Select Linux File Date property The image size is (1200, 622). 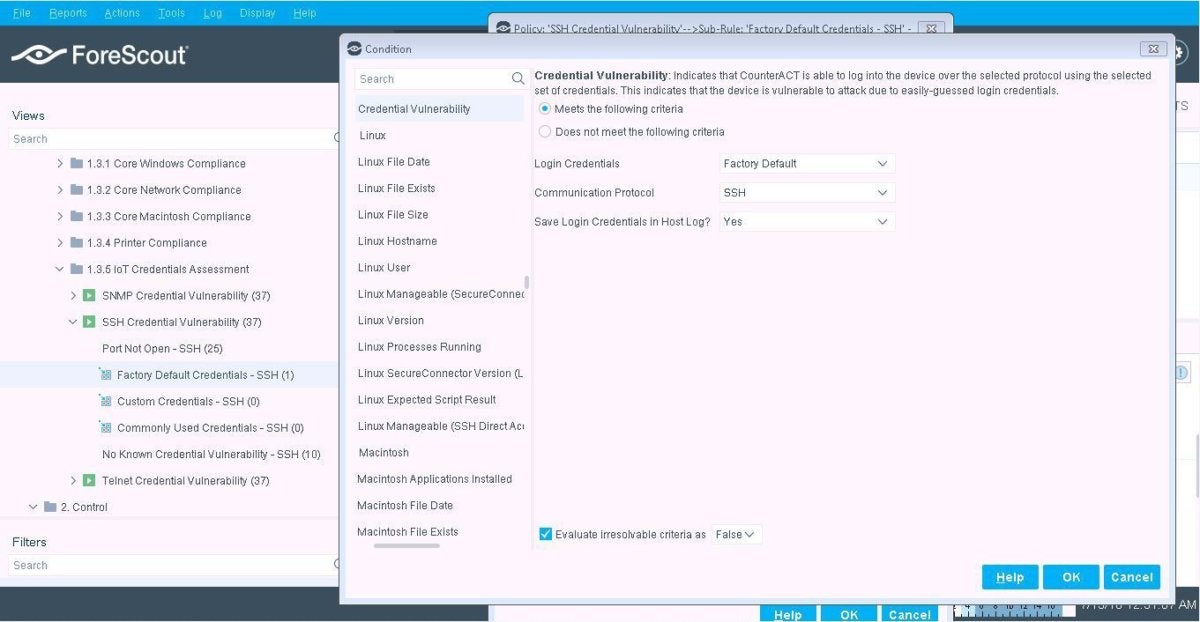(x=394, y=162)
